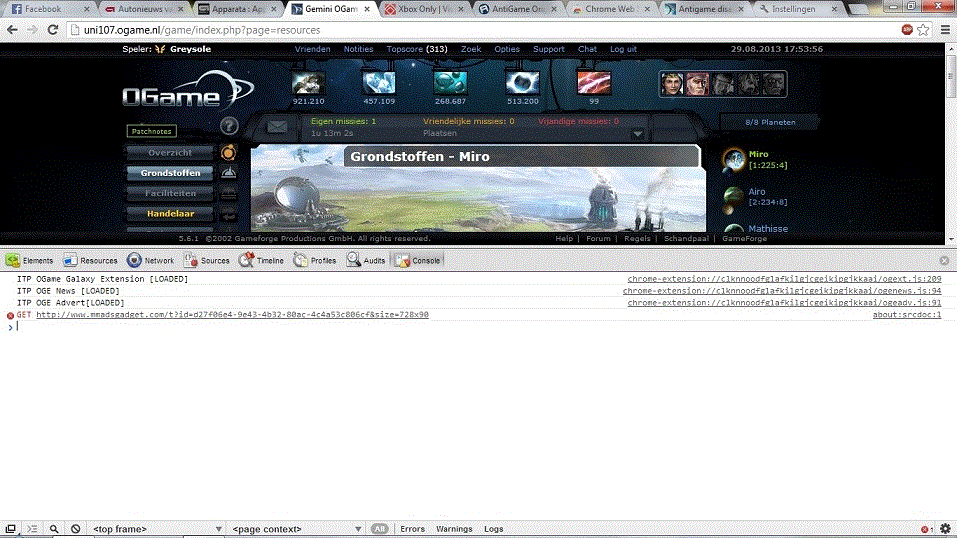Open the DevTools Timeline panel

point(261,260)
